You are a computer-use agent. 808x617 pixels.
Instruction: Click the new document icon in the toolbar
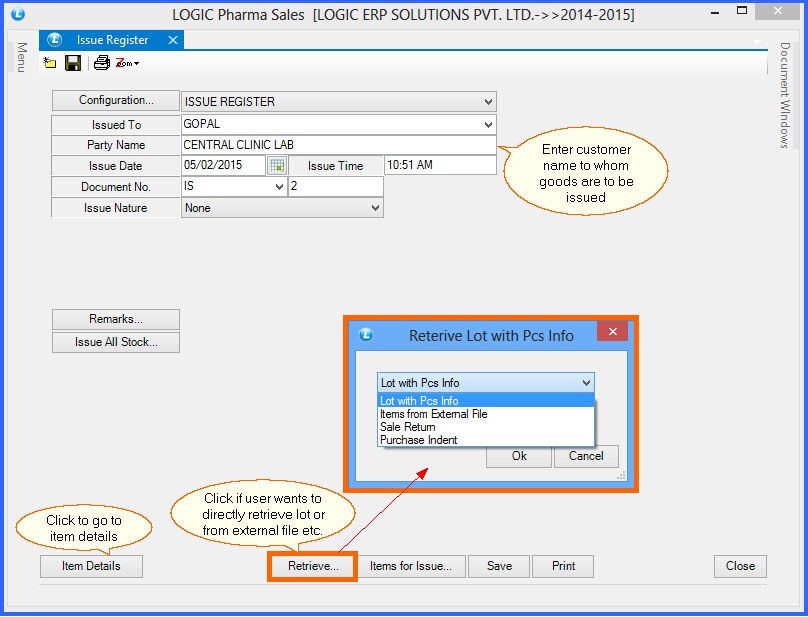pos(49,62)
